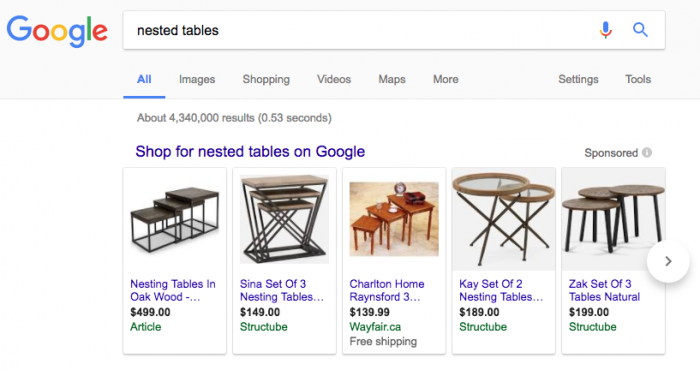Open 'Shop for nested tables on Google' link
Viewport: 700px width, 370px height.
[x=250, y=152]
